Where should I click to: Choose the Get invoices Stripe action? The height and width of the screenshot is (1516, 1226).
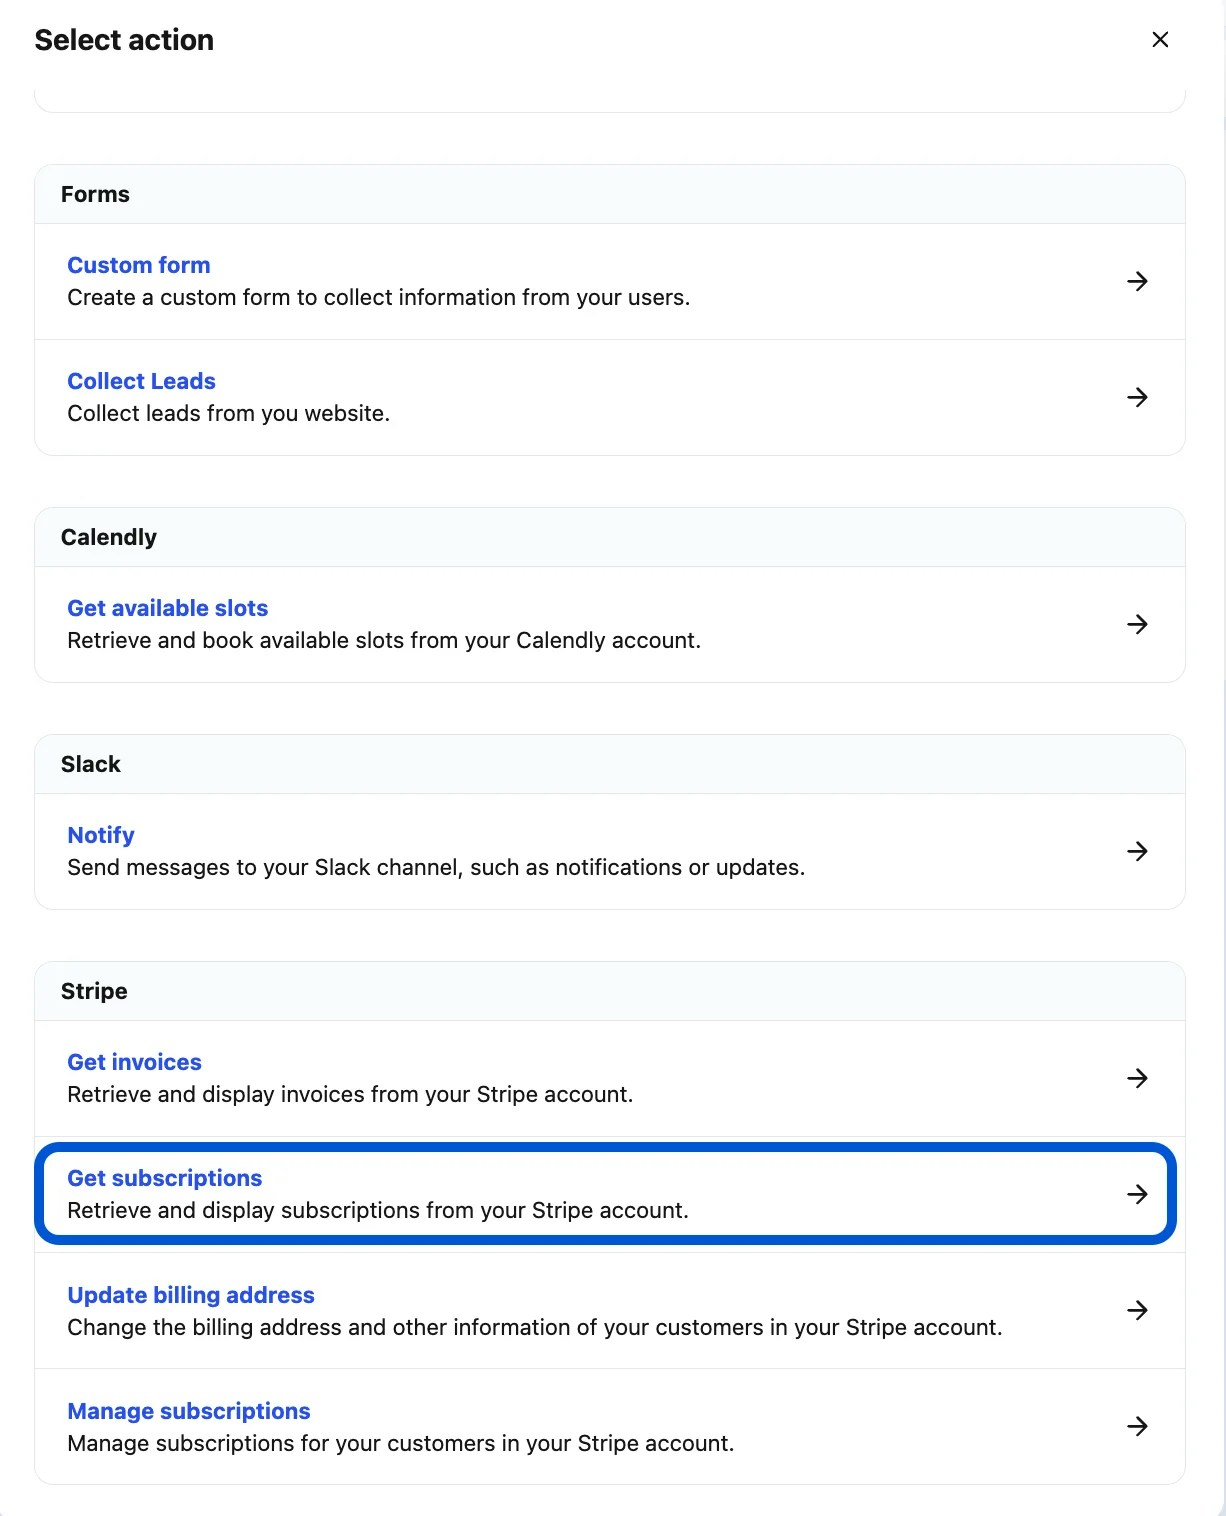(134, 1062)
